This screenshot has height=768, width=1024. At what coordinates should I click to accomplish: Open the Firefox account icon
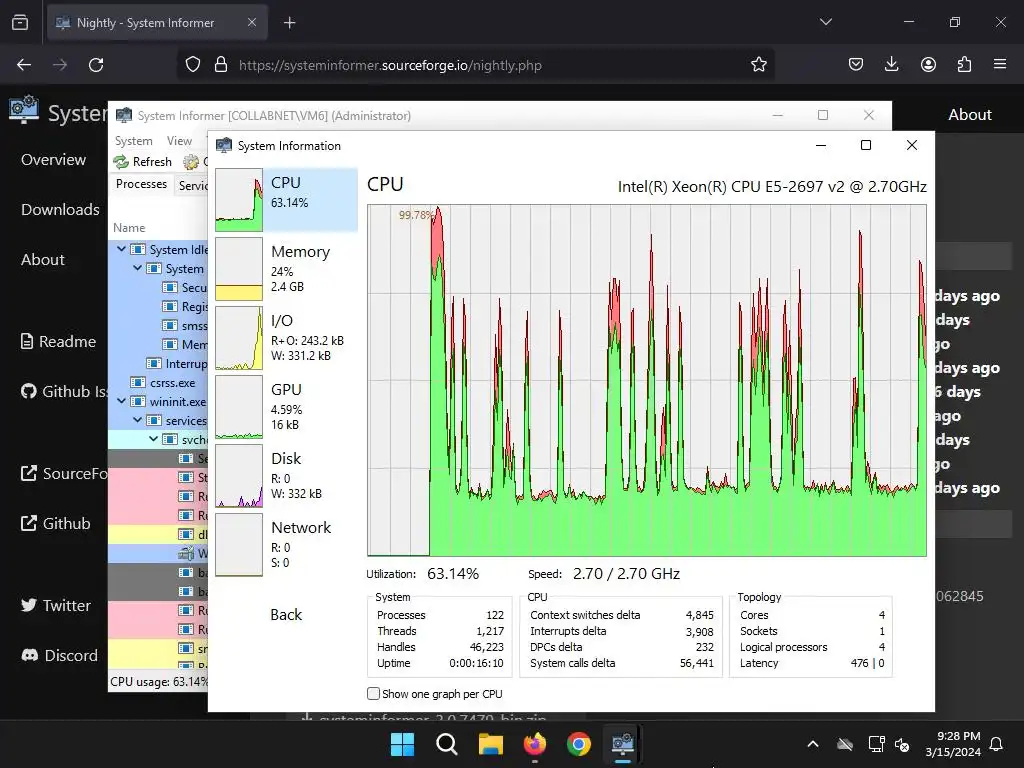coord(928,64)
